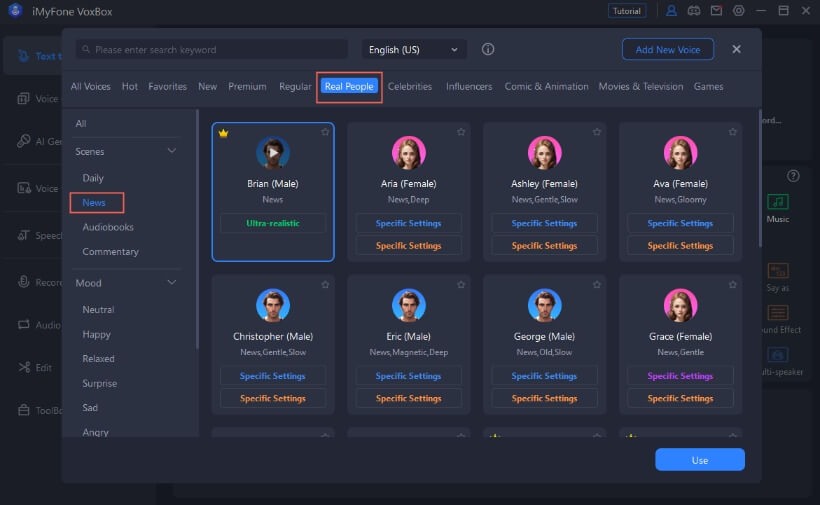Favorite Eric (Male) with star

(x=461, y=284)
